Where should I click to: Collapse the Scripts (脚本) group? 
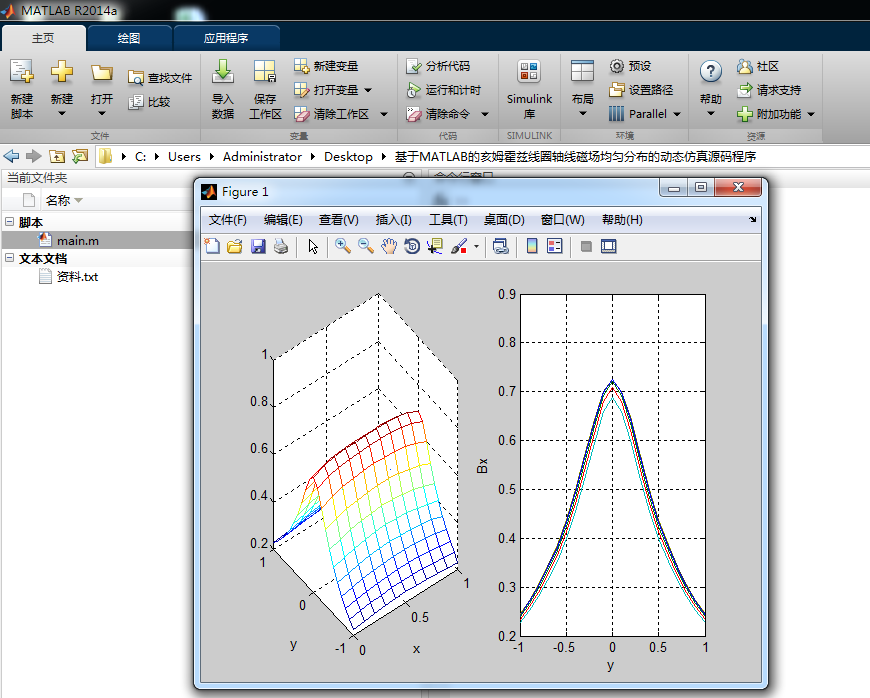[x=9, y=221]
